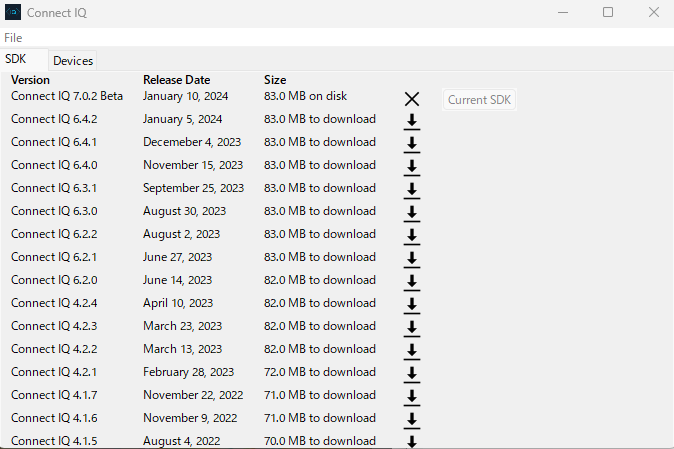Download Connect IQ 6.2.1 SDK
The width and height of the screenshot is (674, 449).
(x=411, y=259)
